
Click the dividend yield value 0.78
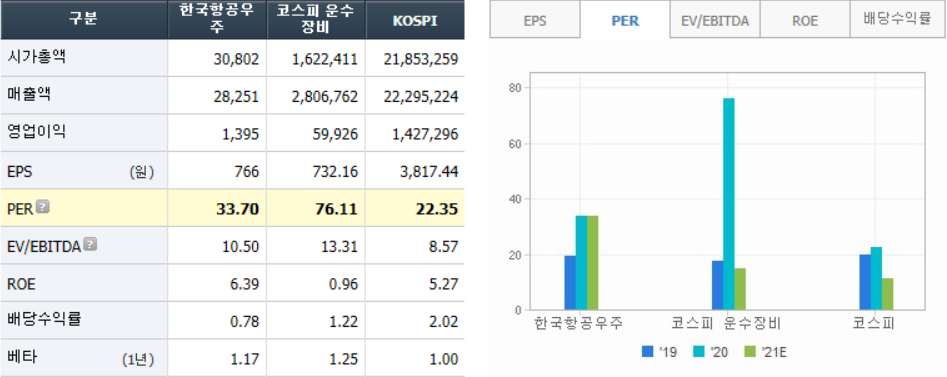[245, 321]
